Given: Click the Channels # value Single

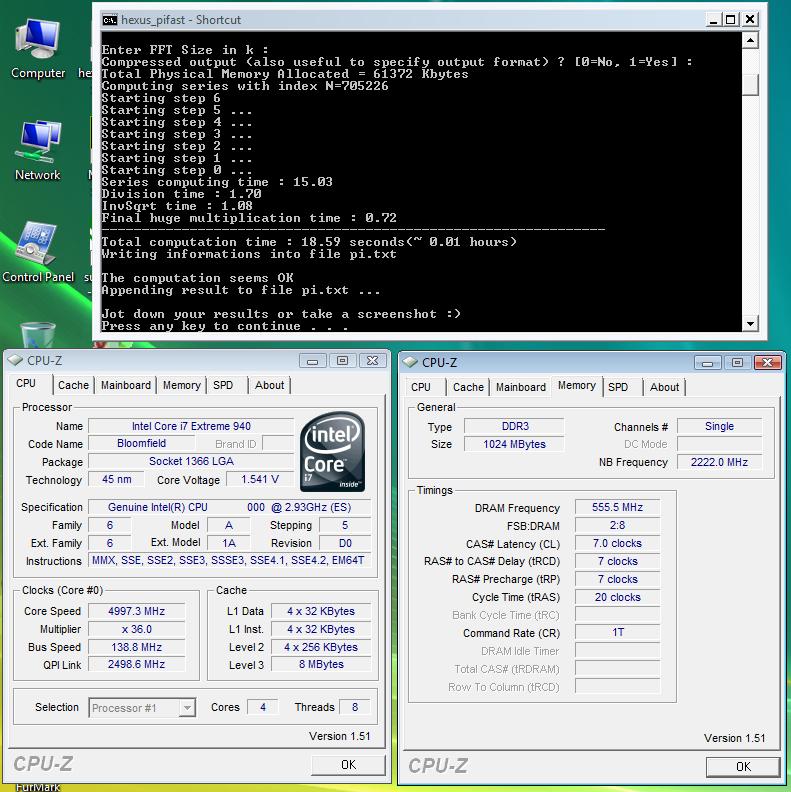Looking at the screenshot, I should tap(719, 426).
